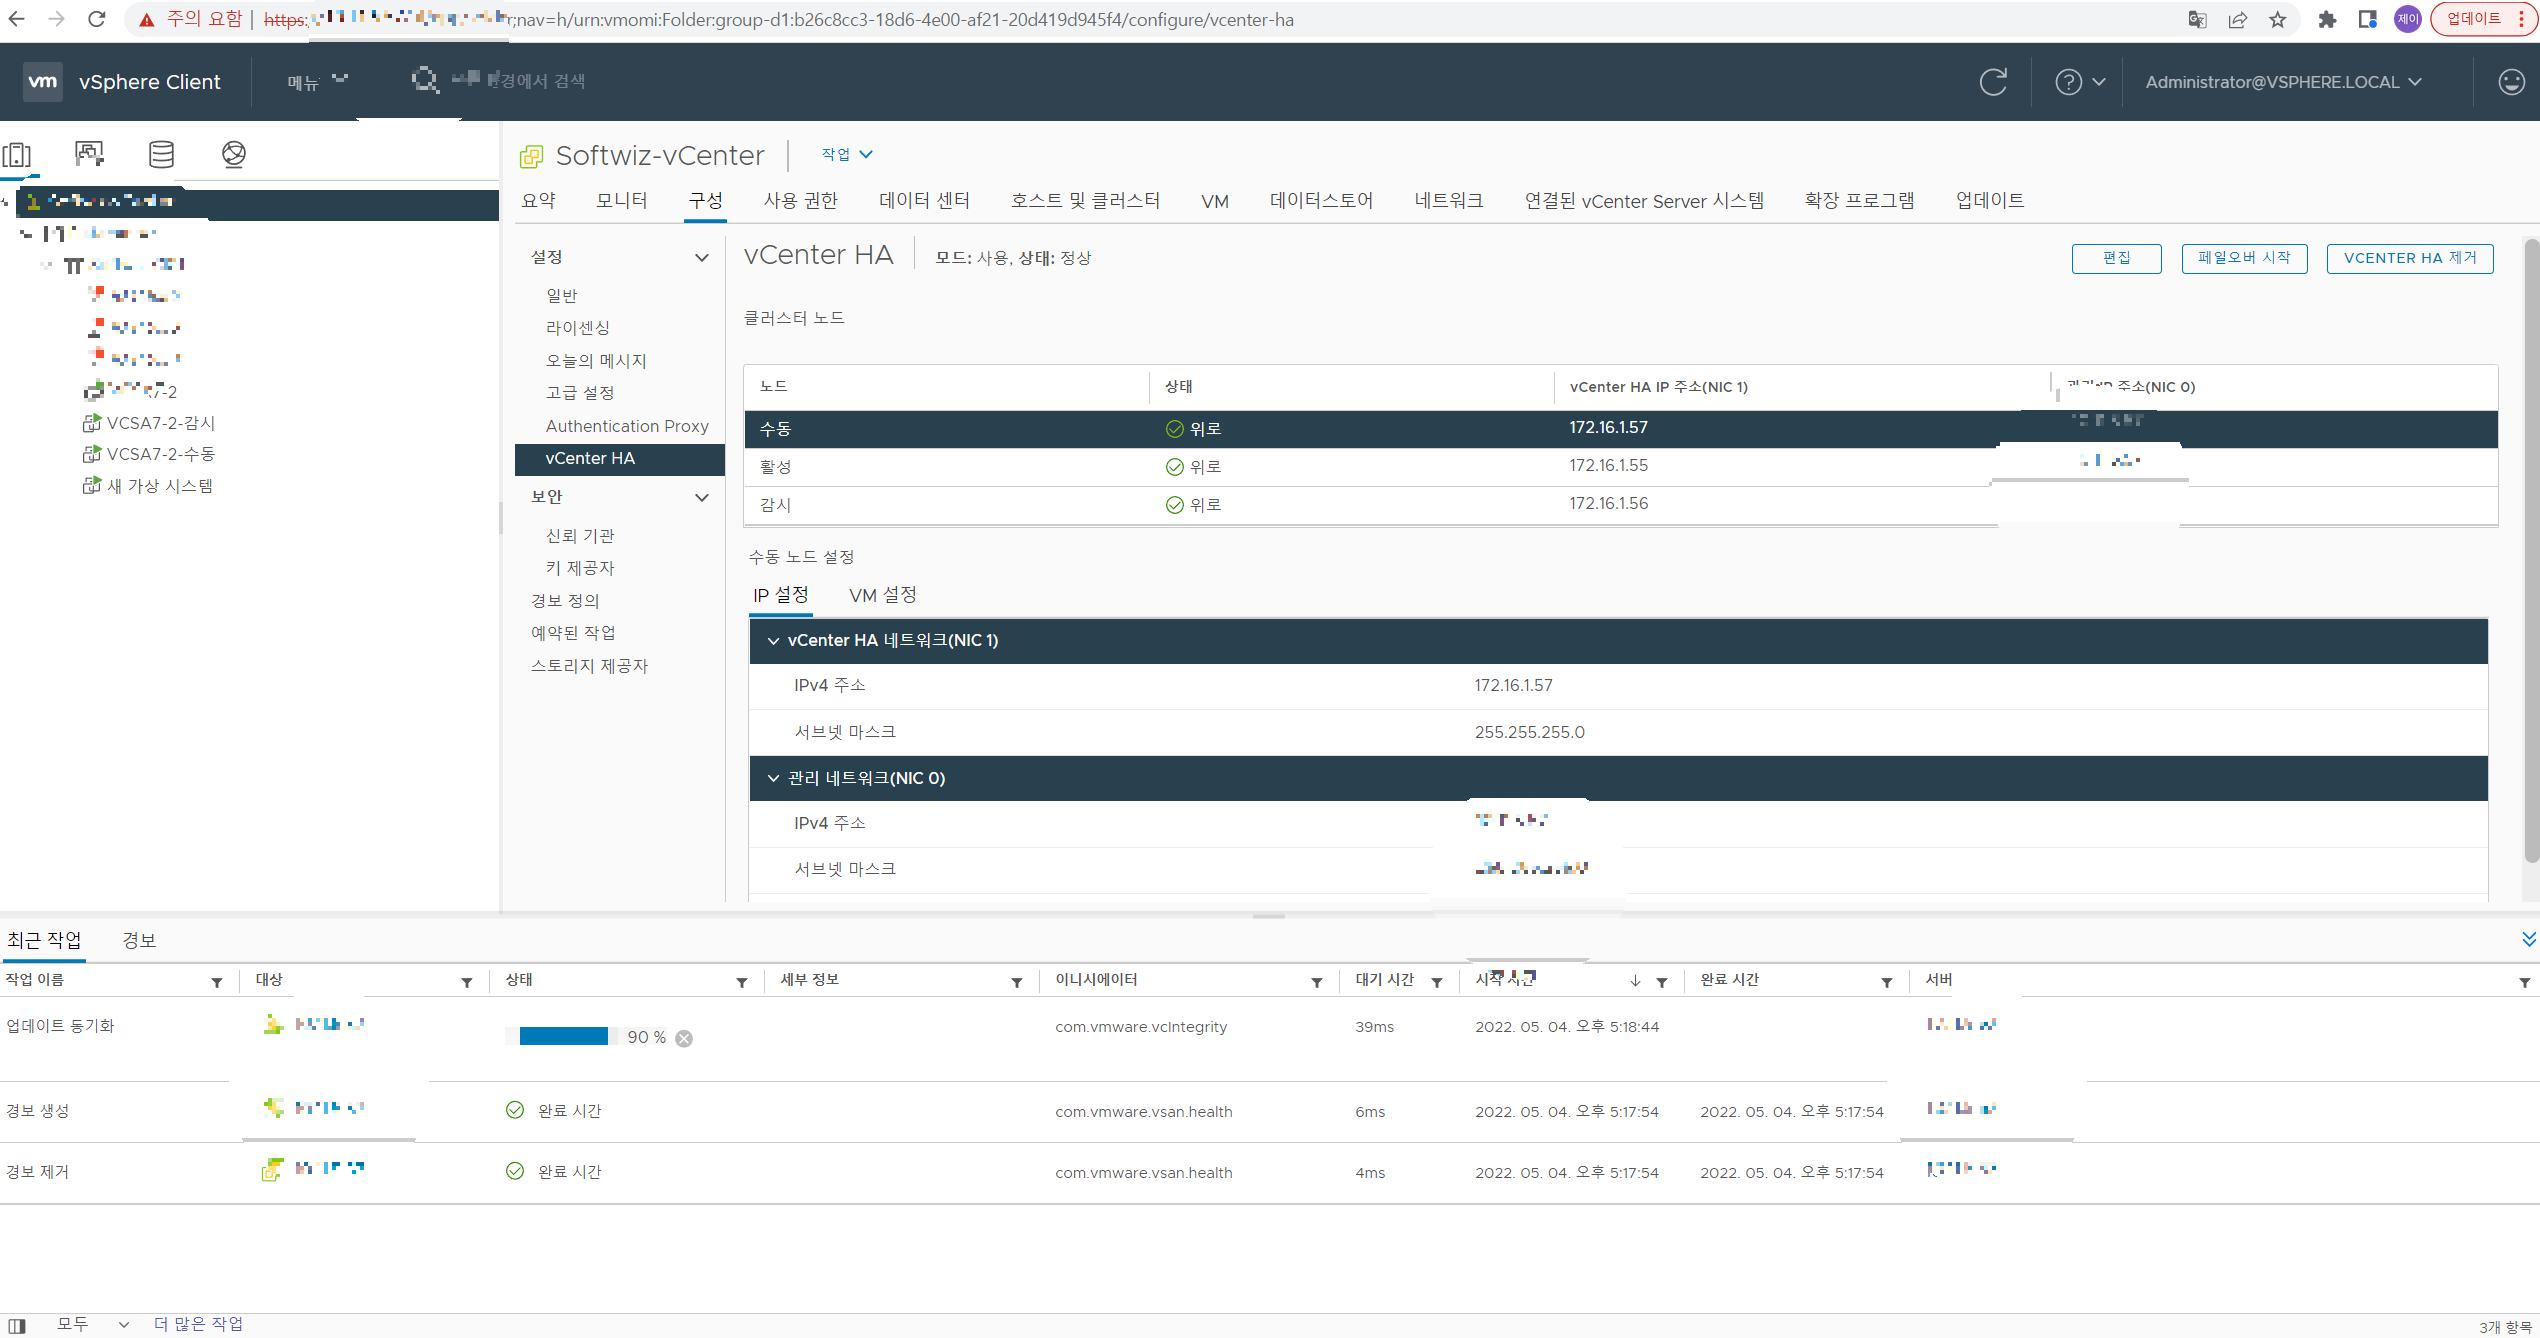
Task: Select VCSA7-2-감시 VM in tree
Action: (160, 423)
